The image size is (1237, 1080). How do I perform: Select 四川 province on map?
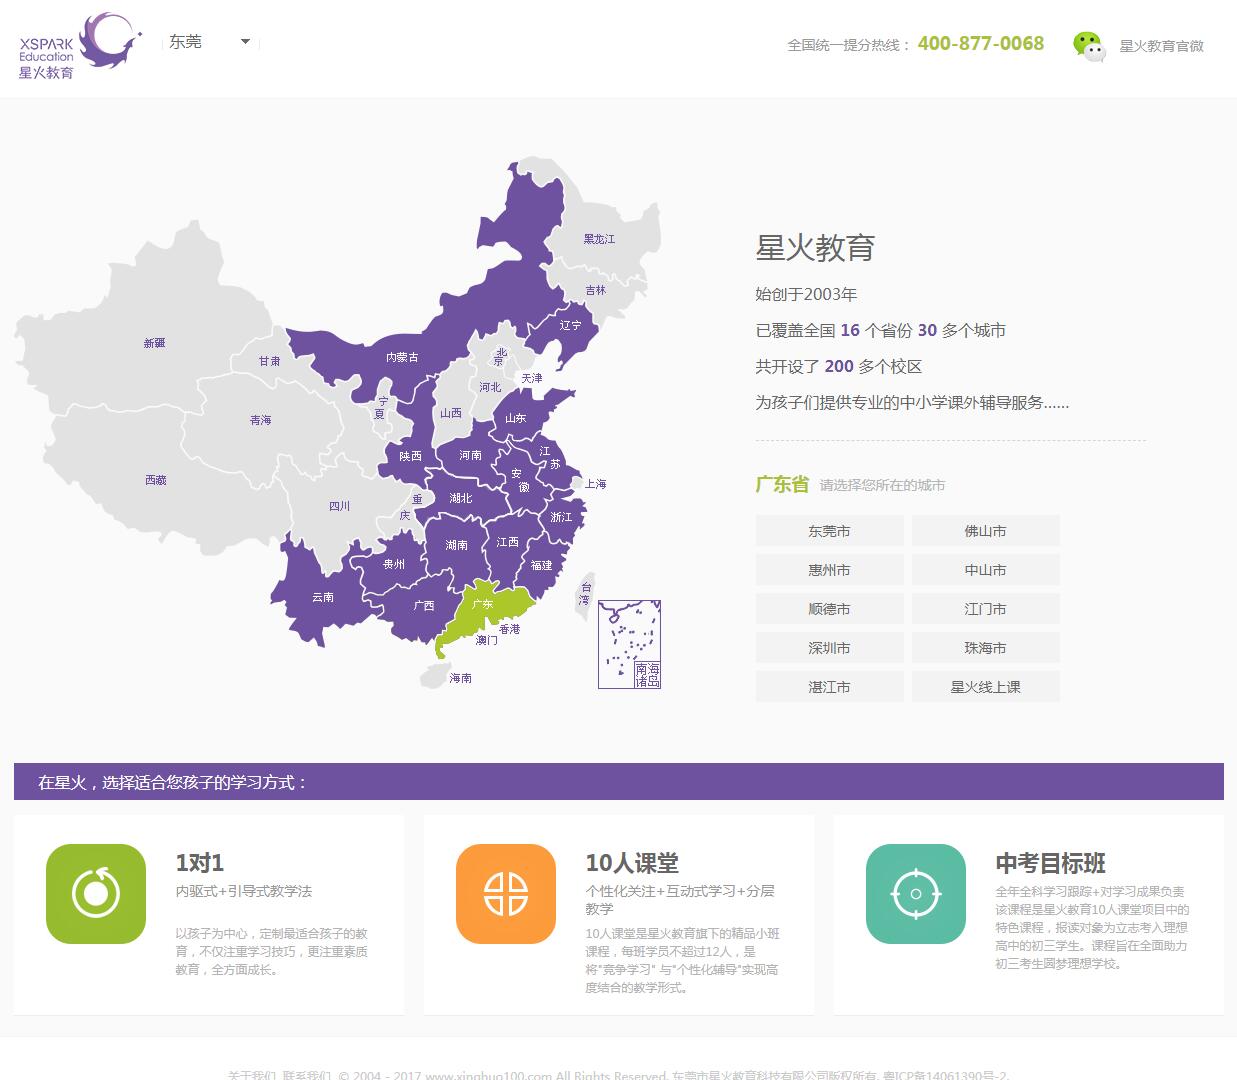coord(340,506)
